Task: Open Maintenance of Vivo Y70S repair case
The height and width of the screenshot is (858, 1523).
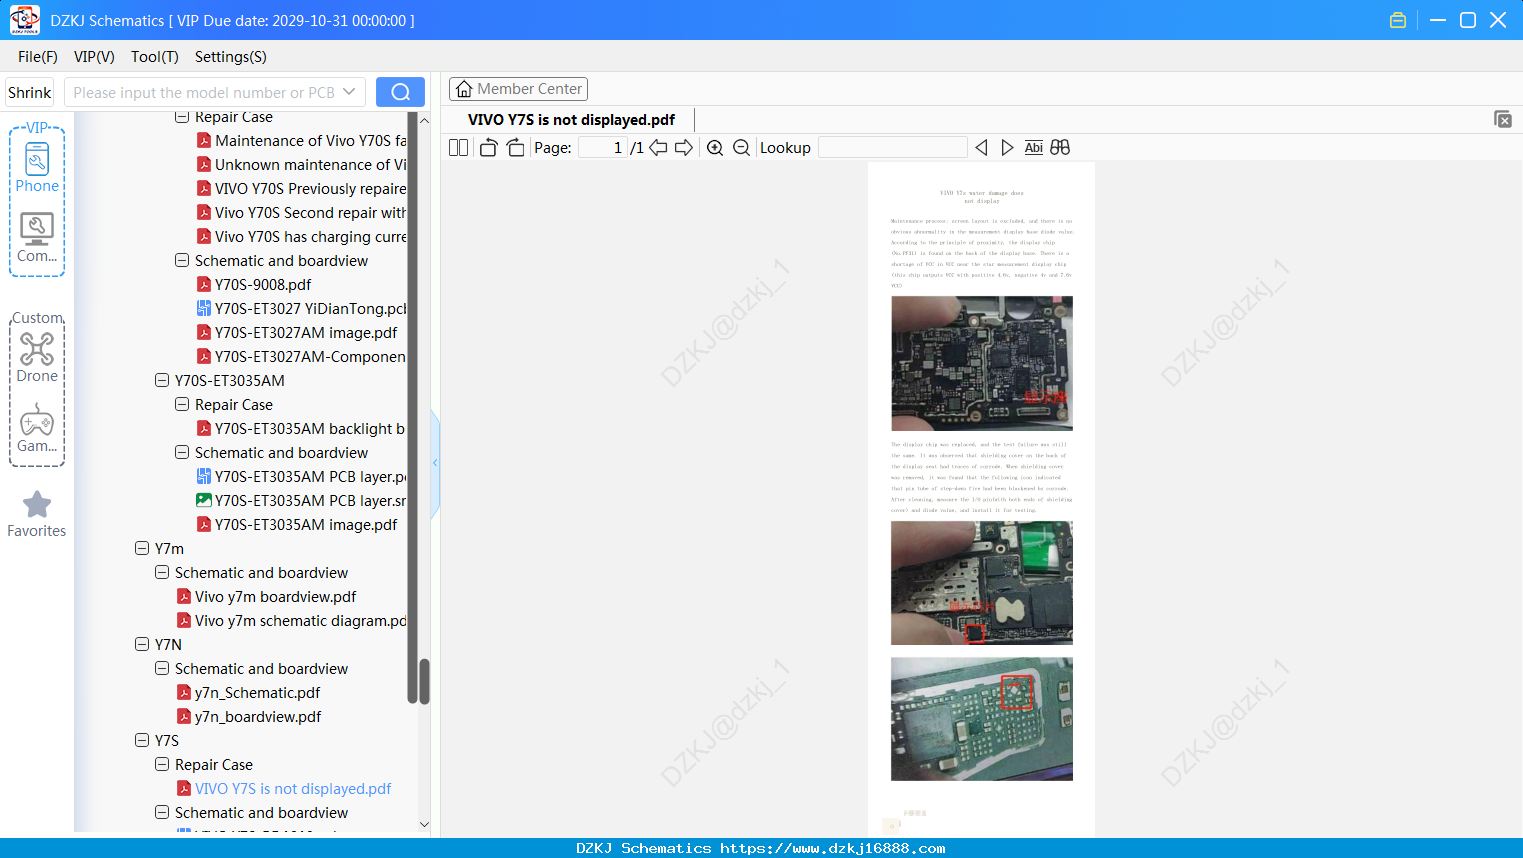Action: 310,140
